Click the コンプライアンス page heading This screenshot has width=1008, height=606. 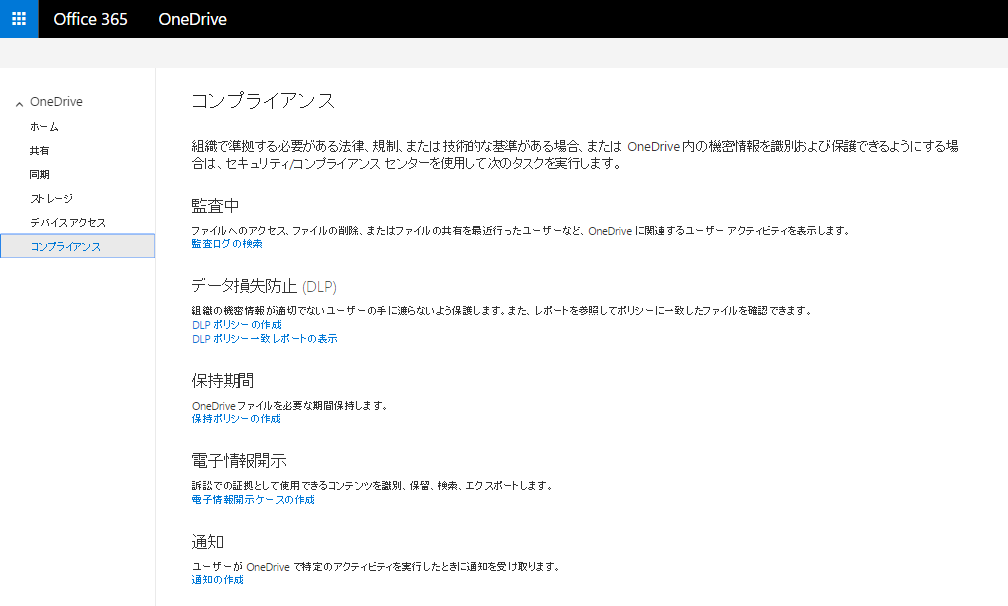pyautogui.click(x=264, y=101)
